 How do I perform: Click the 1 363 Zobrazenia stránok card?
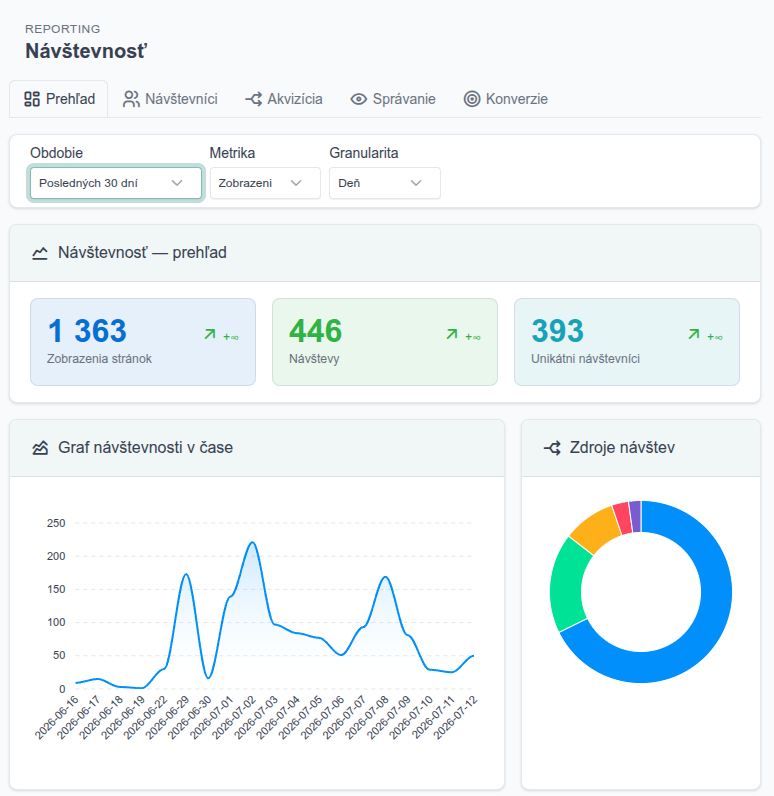click(143, 342)
